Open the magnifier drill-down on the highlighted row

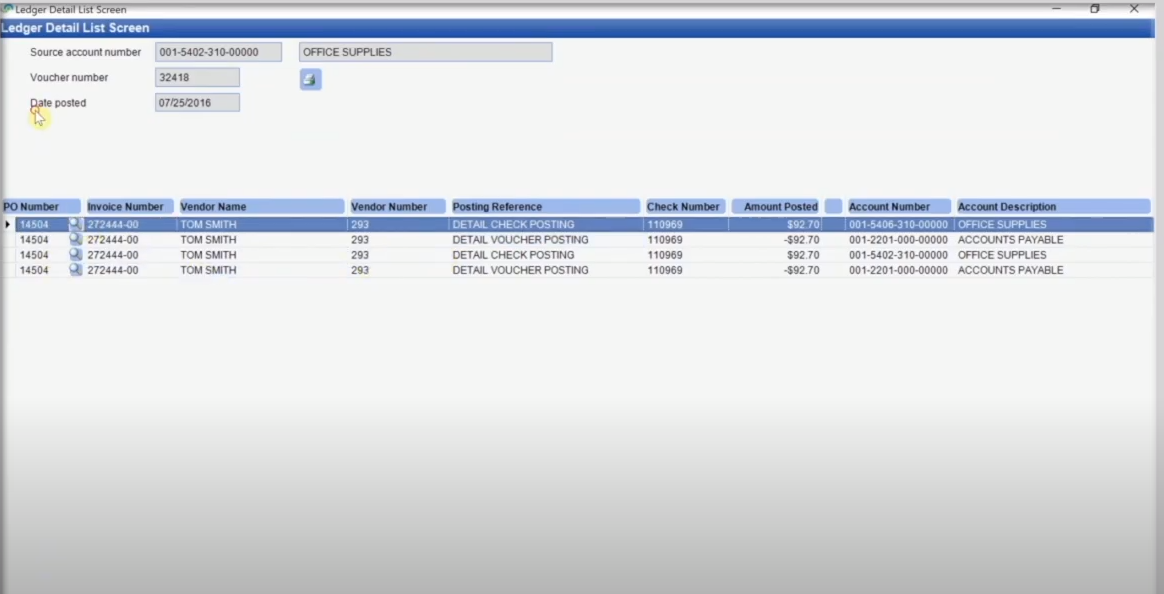[x=76, y=224]
